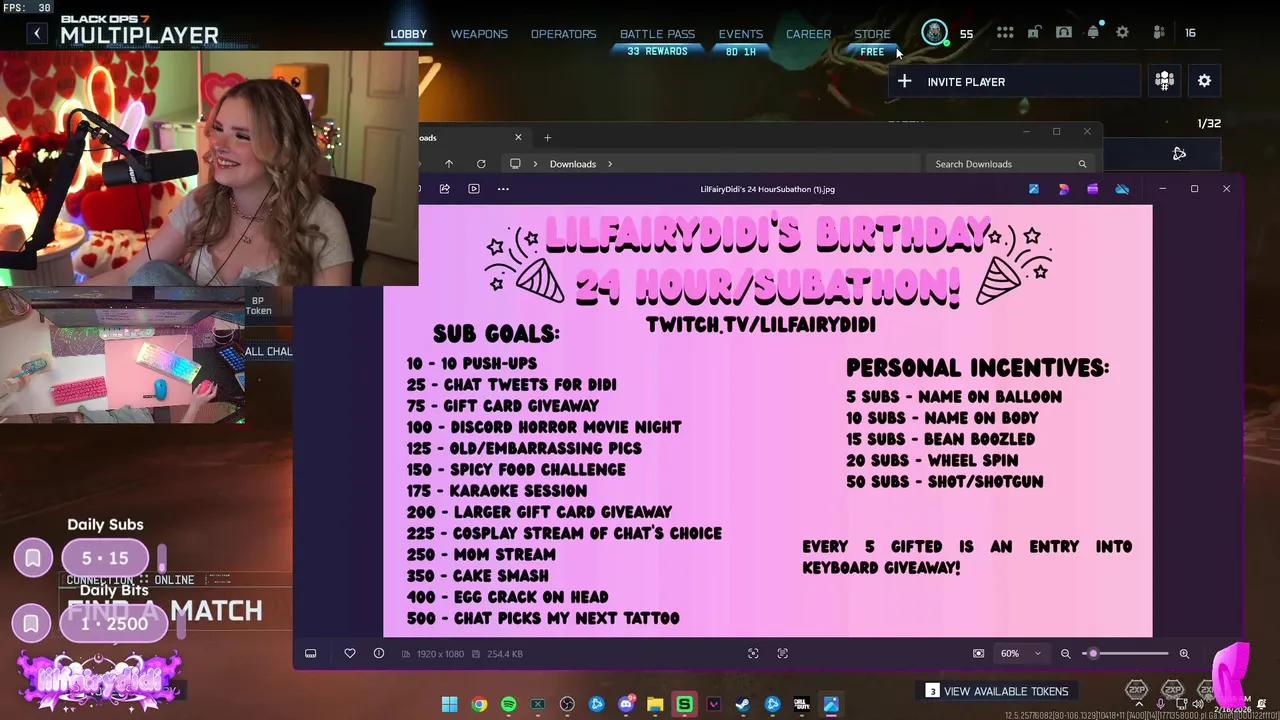Click the Photos edit image icon

1033,189
